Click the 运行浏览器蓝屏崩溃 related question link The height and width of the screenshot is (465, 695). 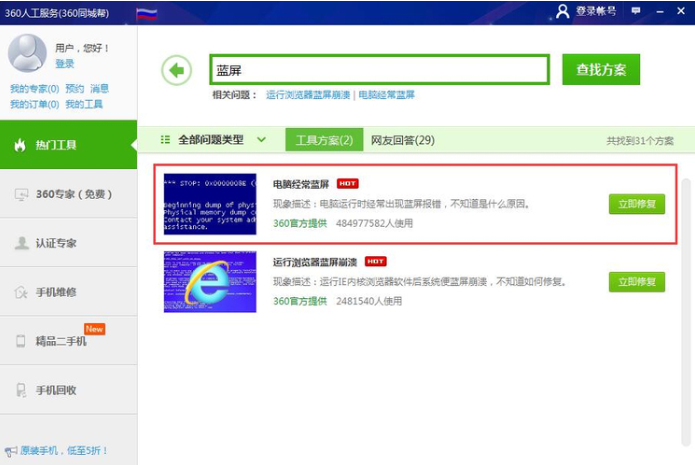coord(308,95)
